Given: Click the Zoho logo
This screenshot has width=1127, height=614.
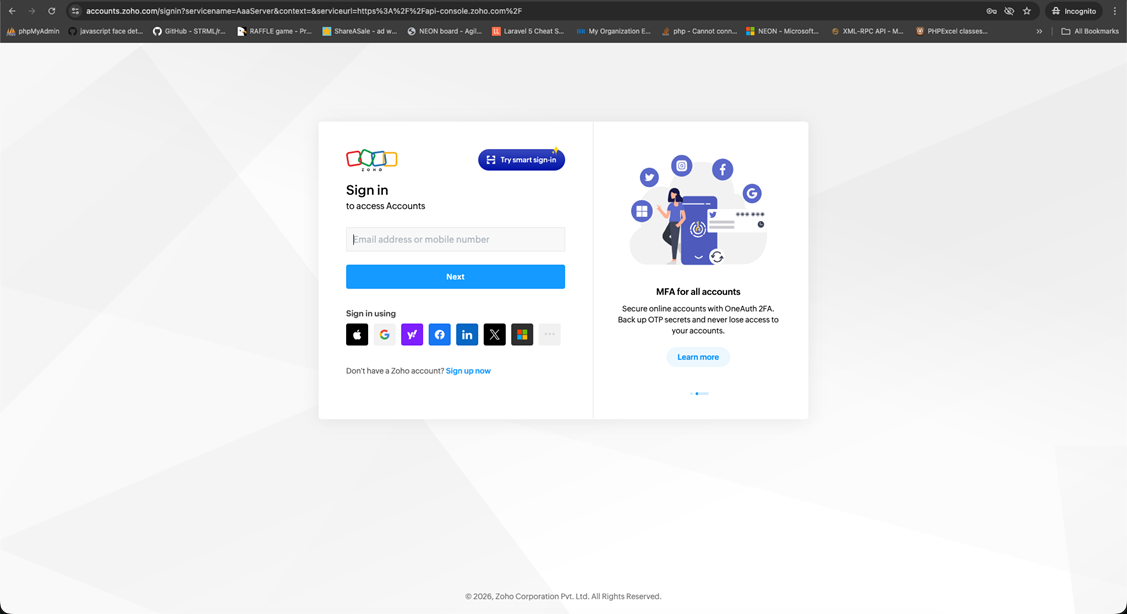Looking at the screenshot, I should (x=371, y=160).
